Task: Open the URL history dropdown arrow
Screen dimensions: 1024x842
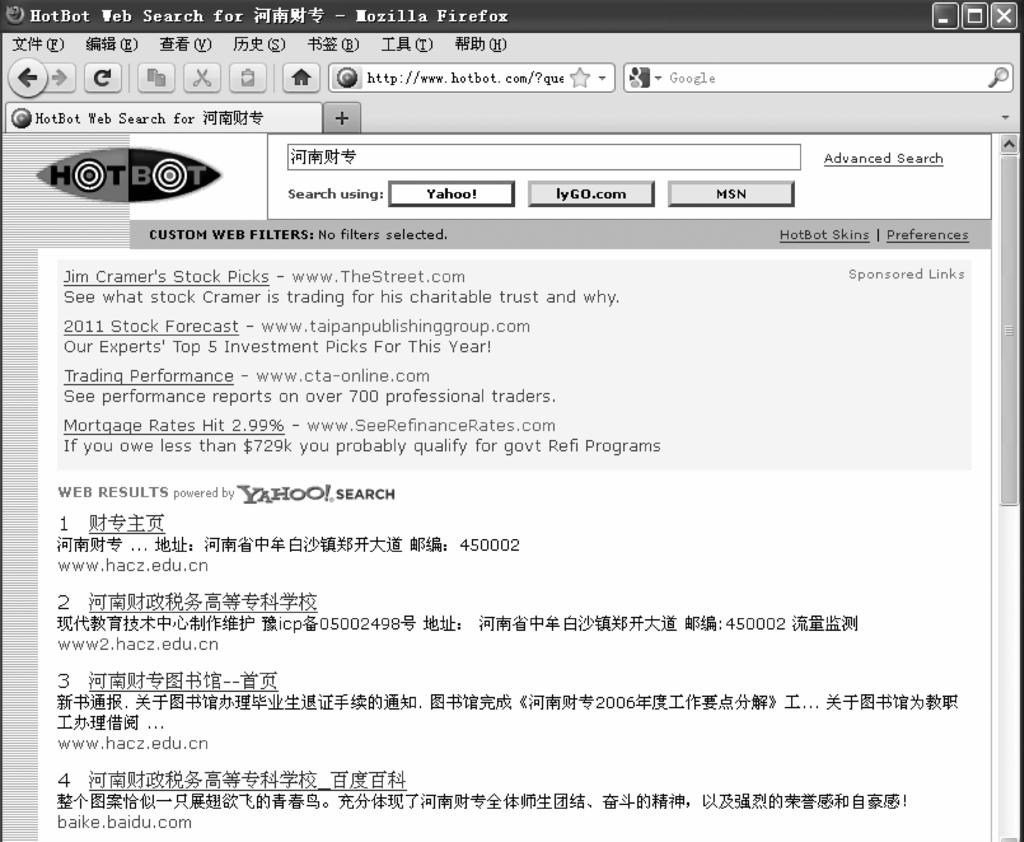Action: pos(602,78)
